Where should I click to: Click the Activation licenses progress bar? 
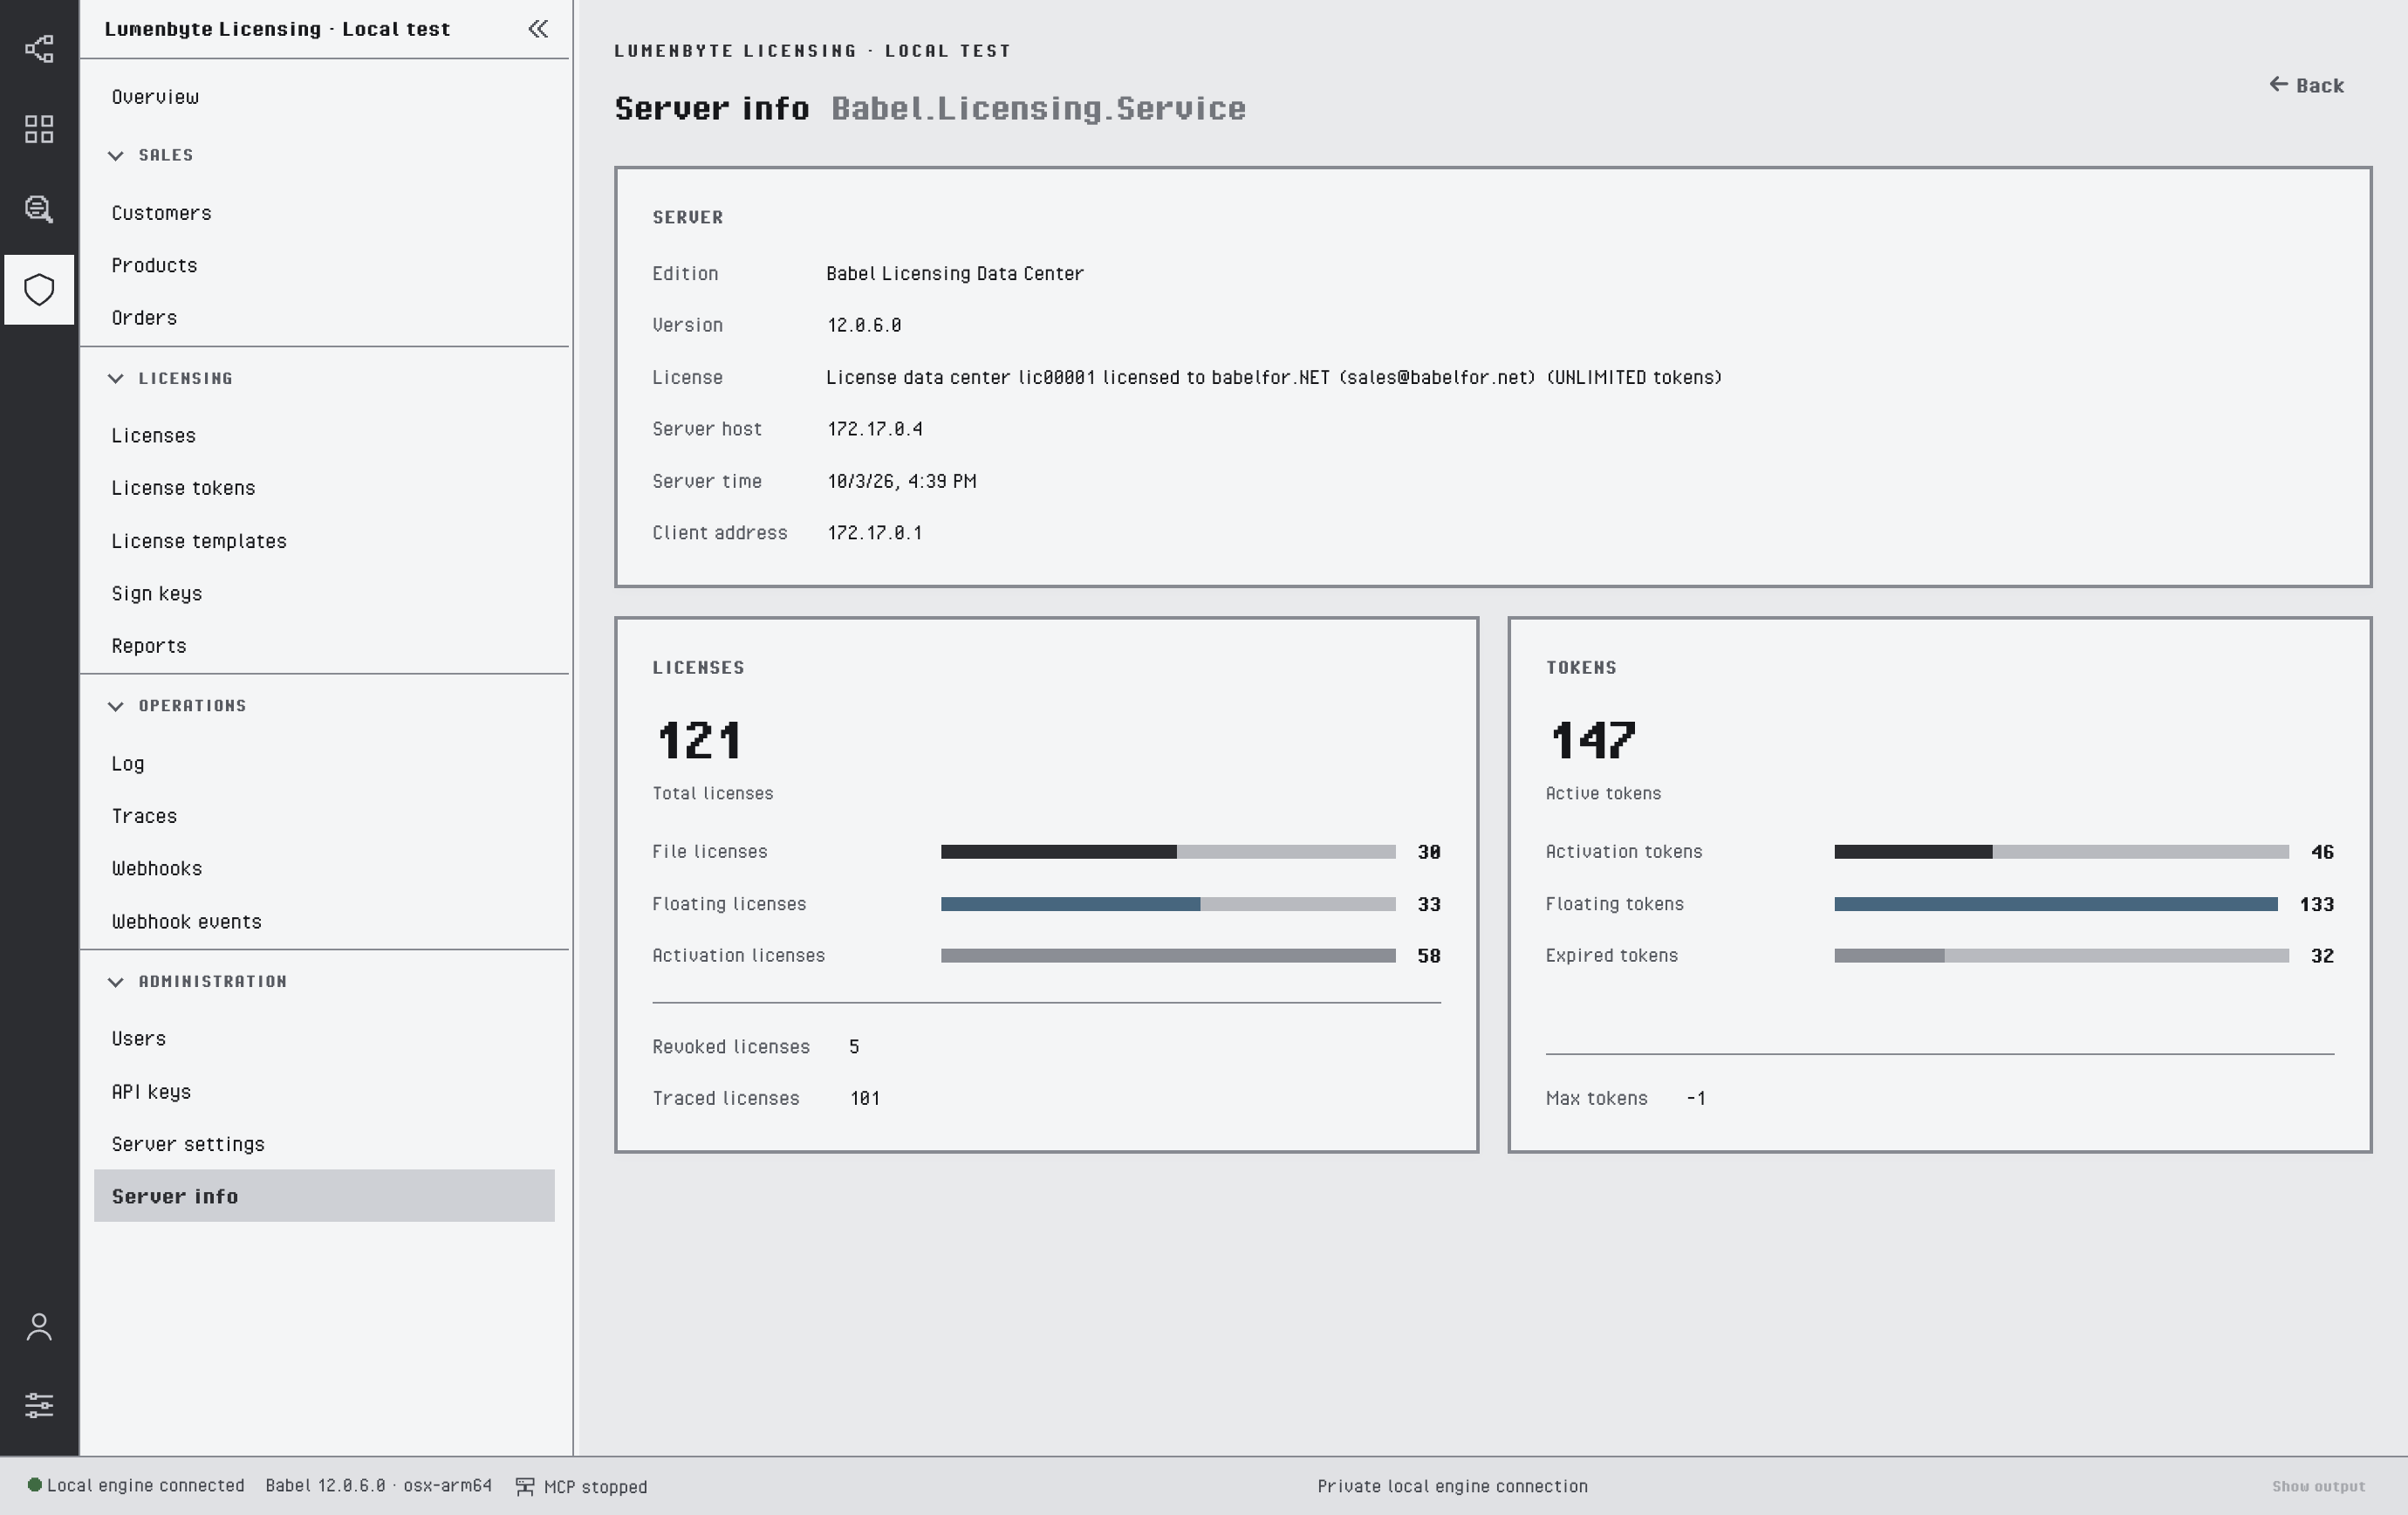click(x=1168, y=956)
